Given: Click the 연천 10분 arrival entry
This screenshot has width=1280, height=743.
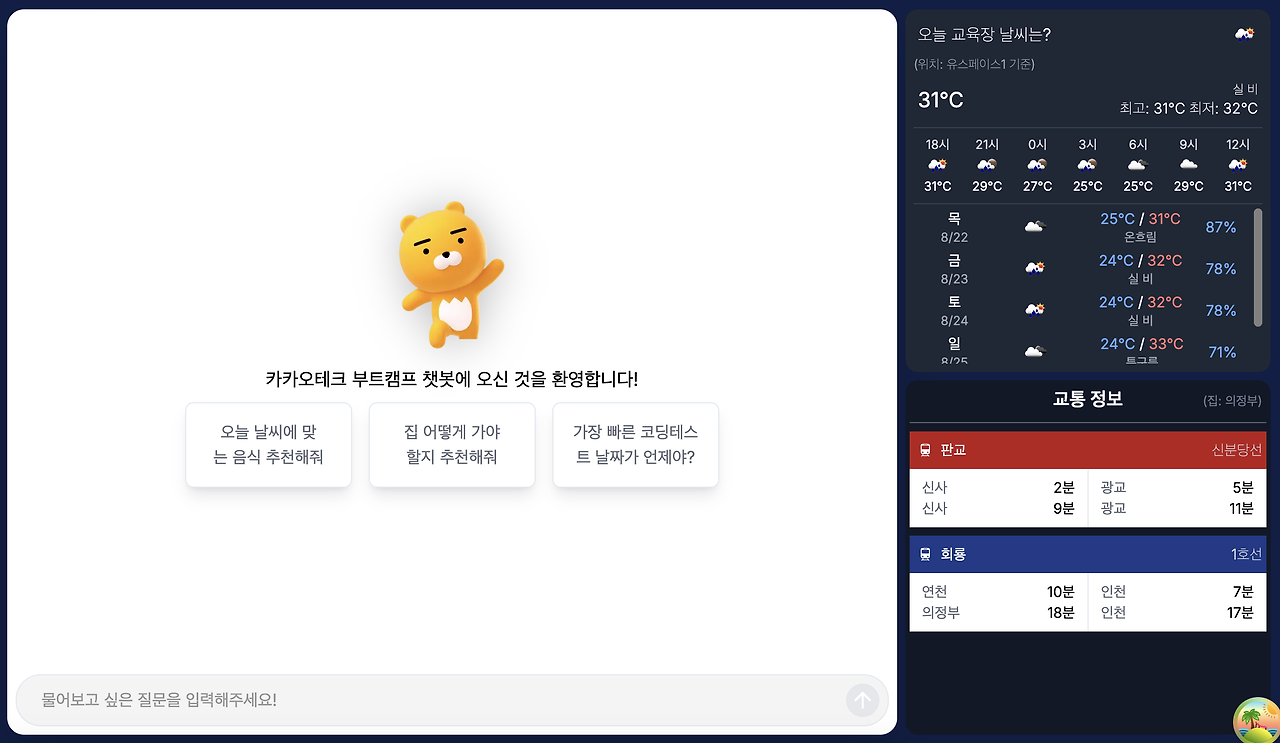Looking at the screenshot, I should (998, 591).
